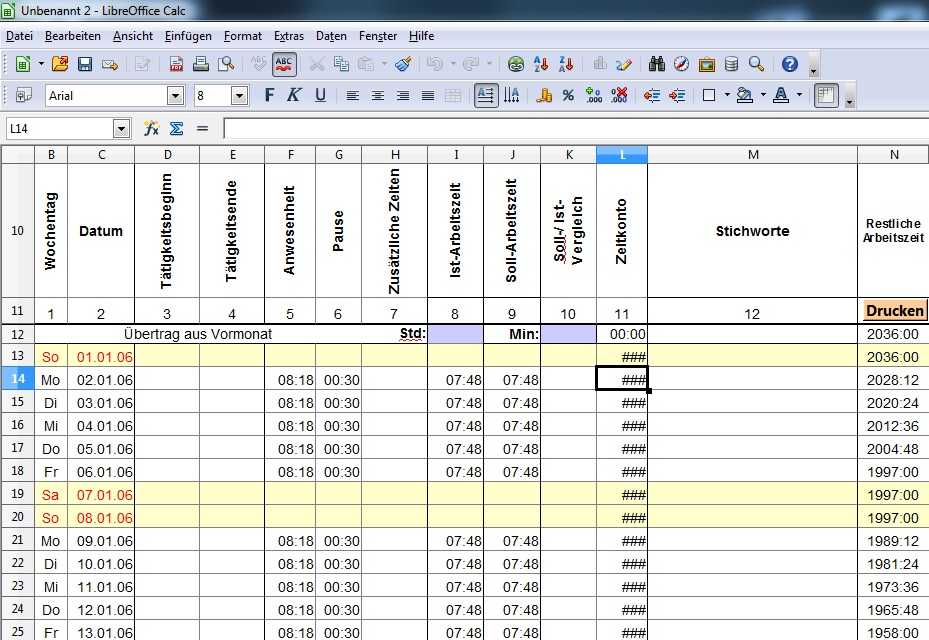Viewport: 929px width, 640px height.
Task: Toggle automatic spell checking (ABC underlined)
Action: click(x=284, y=64)
